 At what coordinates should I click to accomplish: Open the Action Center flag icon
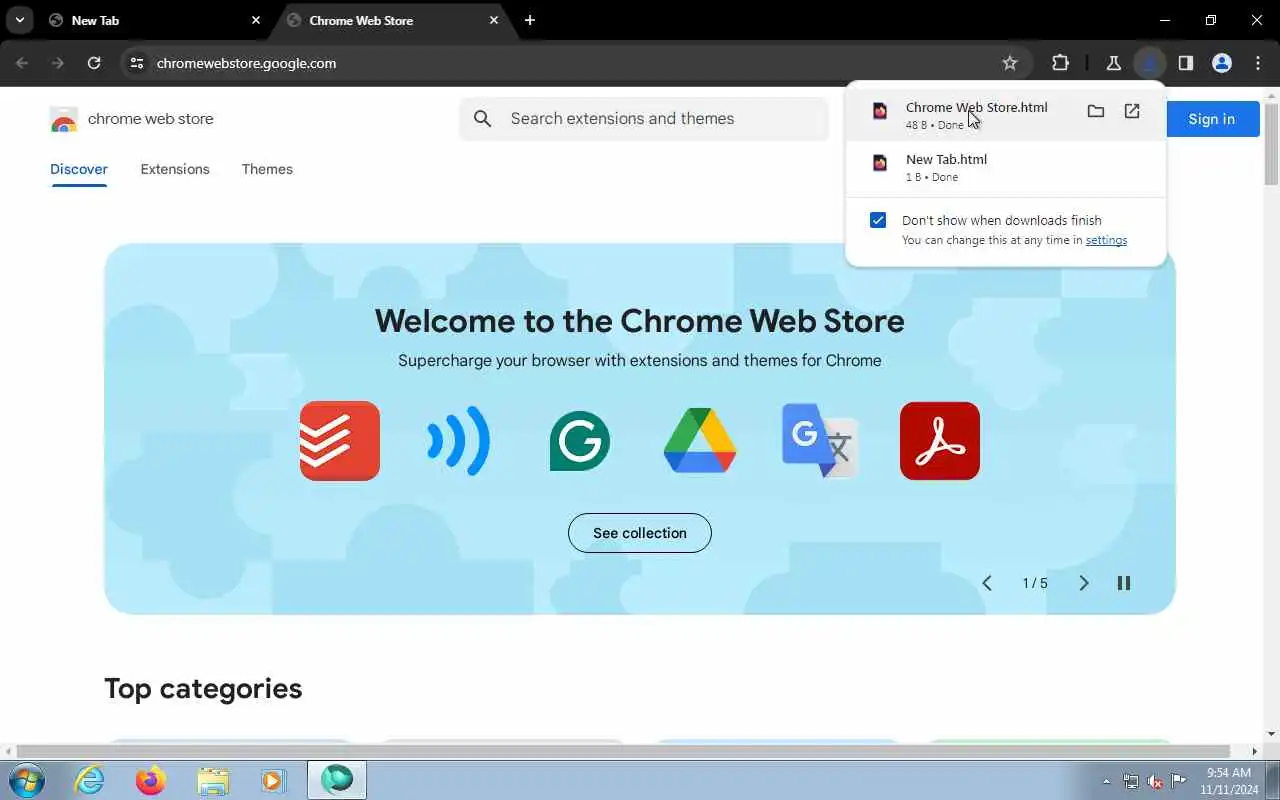[1179, 781]
